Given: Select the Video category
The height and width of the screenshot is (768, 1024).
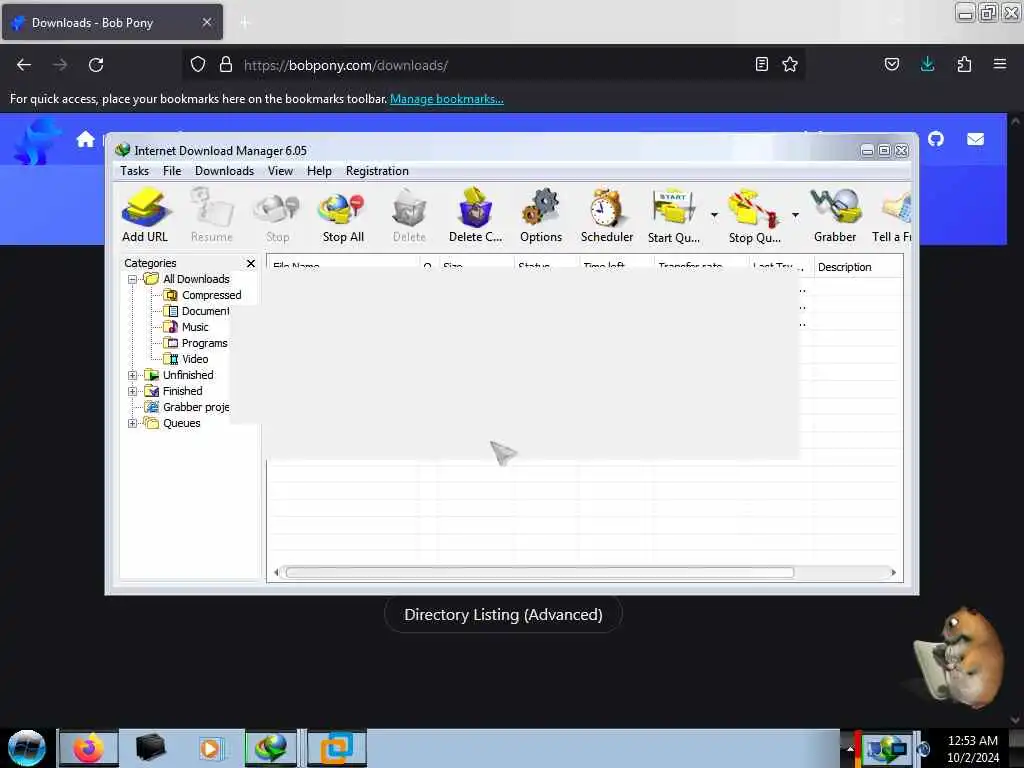Looking at the screenshot, I should [186, 359].
